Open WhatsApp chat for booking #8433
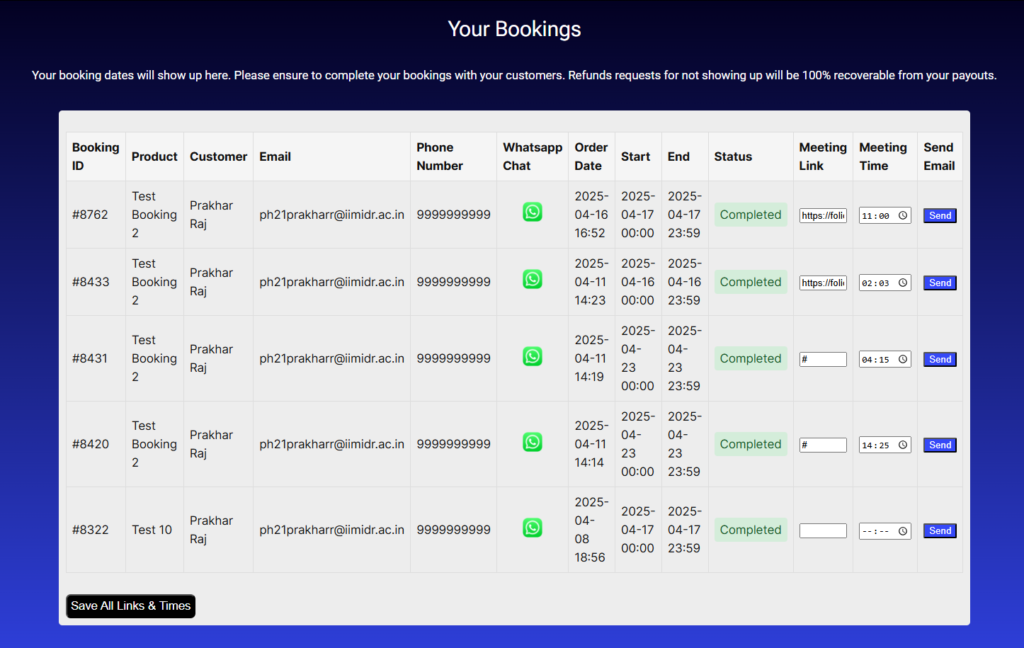The height and width of the screenshot is (648, 1024). [x=532, y=280]
